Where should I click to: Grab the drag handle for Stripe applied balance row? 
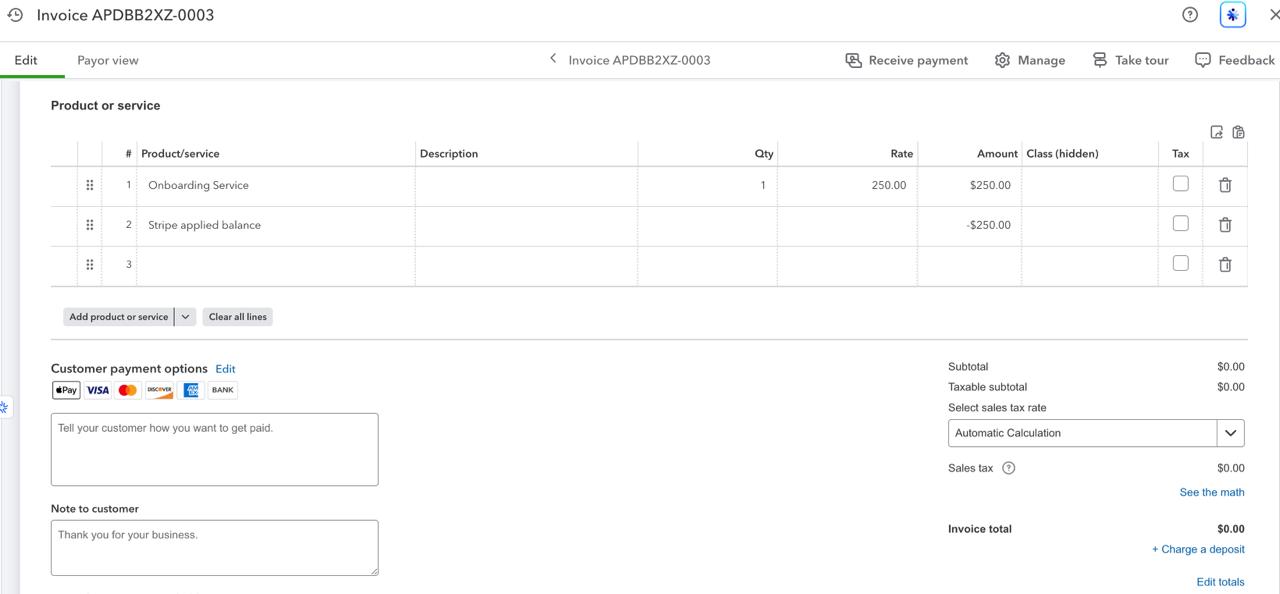pos(90,225)
